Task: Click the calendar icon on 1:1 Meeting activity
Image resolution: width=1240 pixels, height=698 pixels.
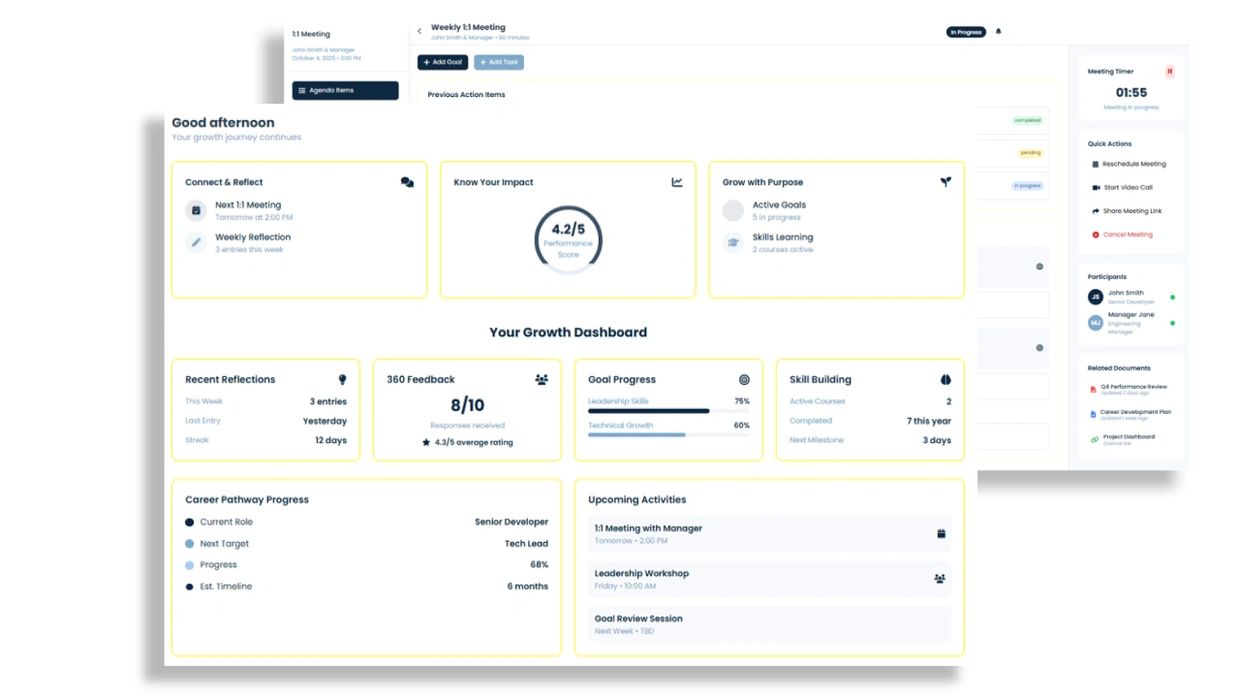Action: [941, 534]
